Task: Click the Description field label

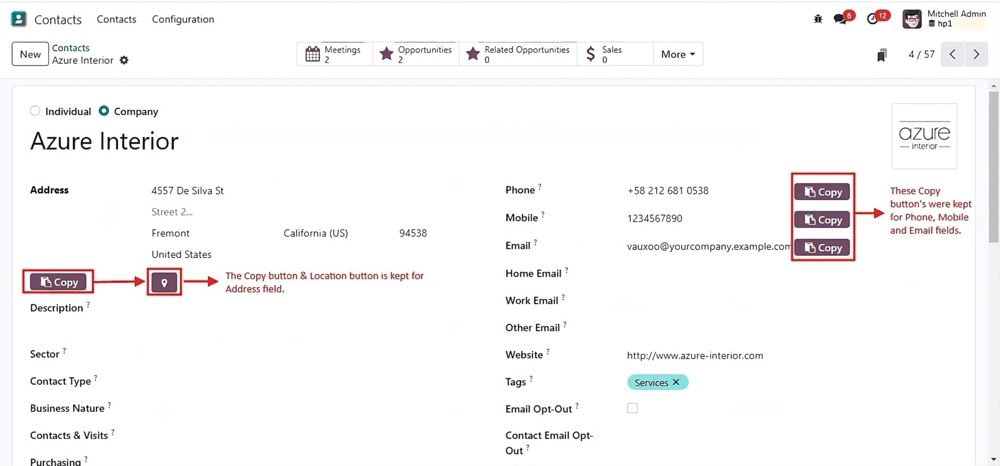Action: pyautogui.click(x=57, y=308)
